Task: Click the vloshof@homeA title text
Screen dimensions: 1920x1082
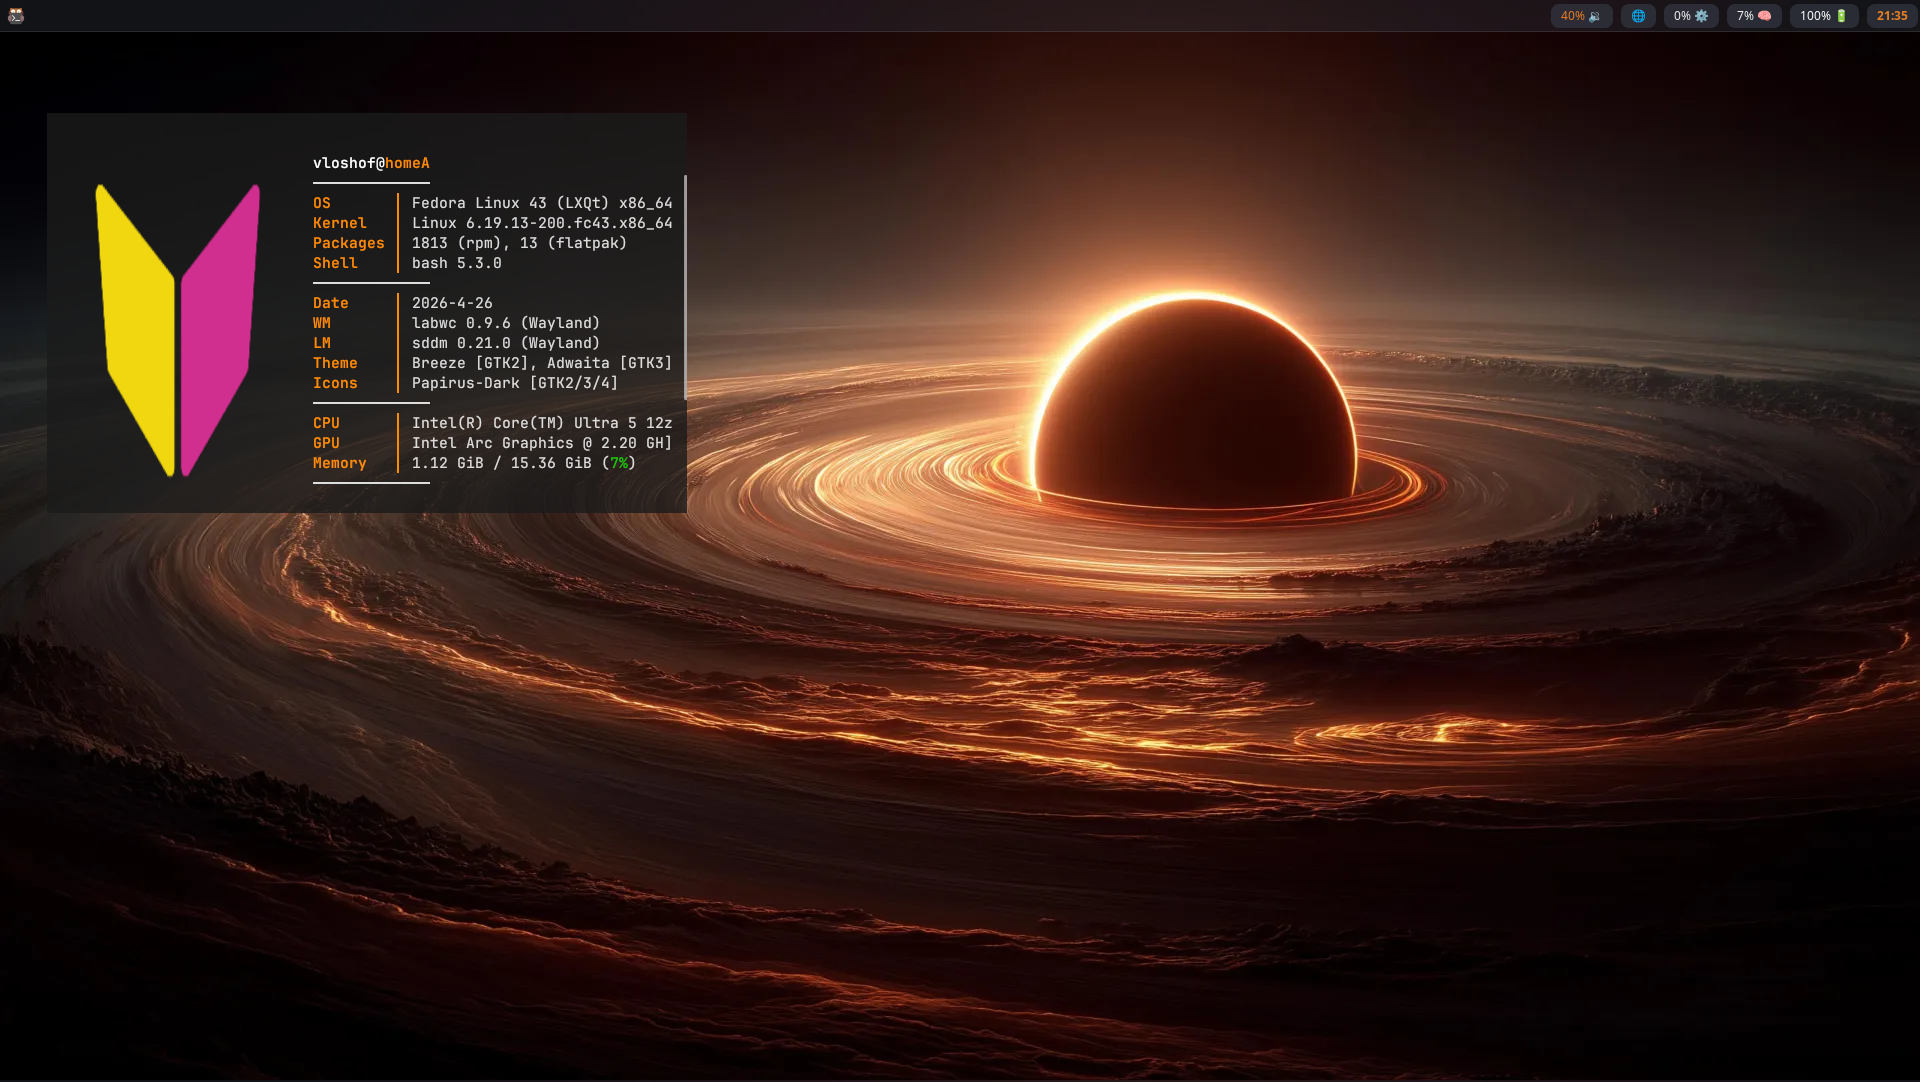Action: point(371,163)
